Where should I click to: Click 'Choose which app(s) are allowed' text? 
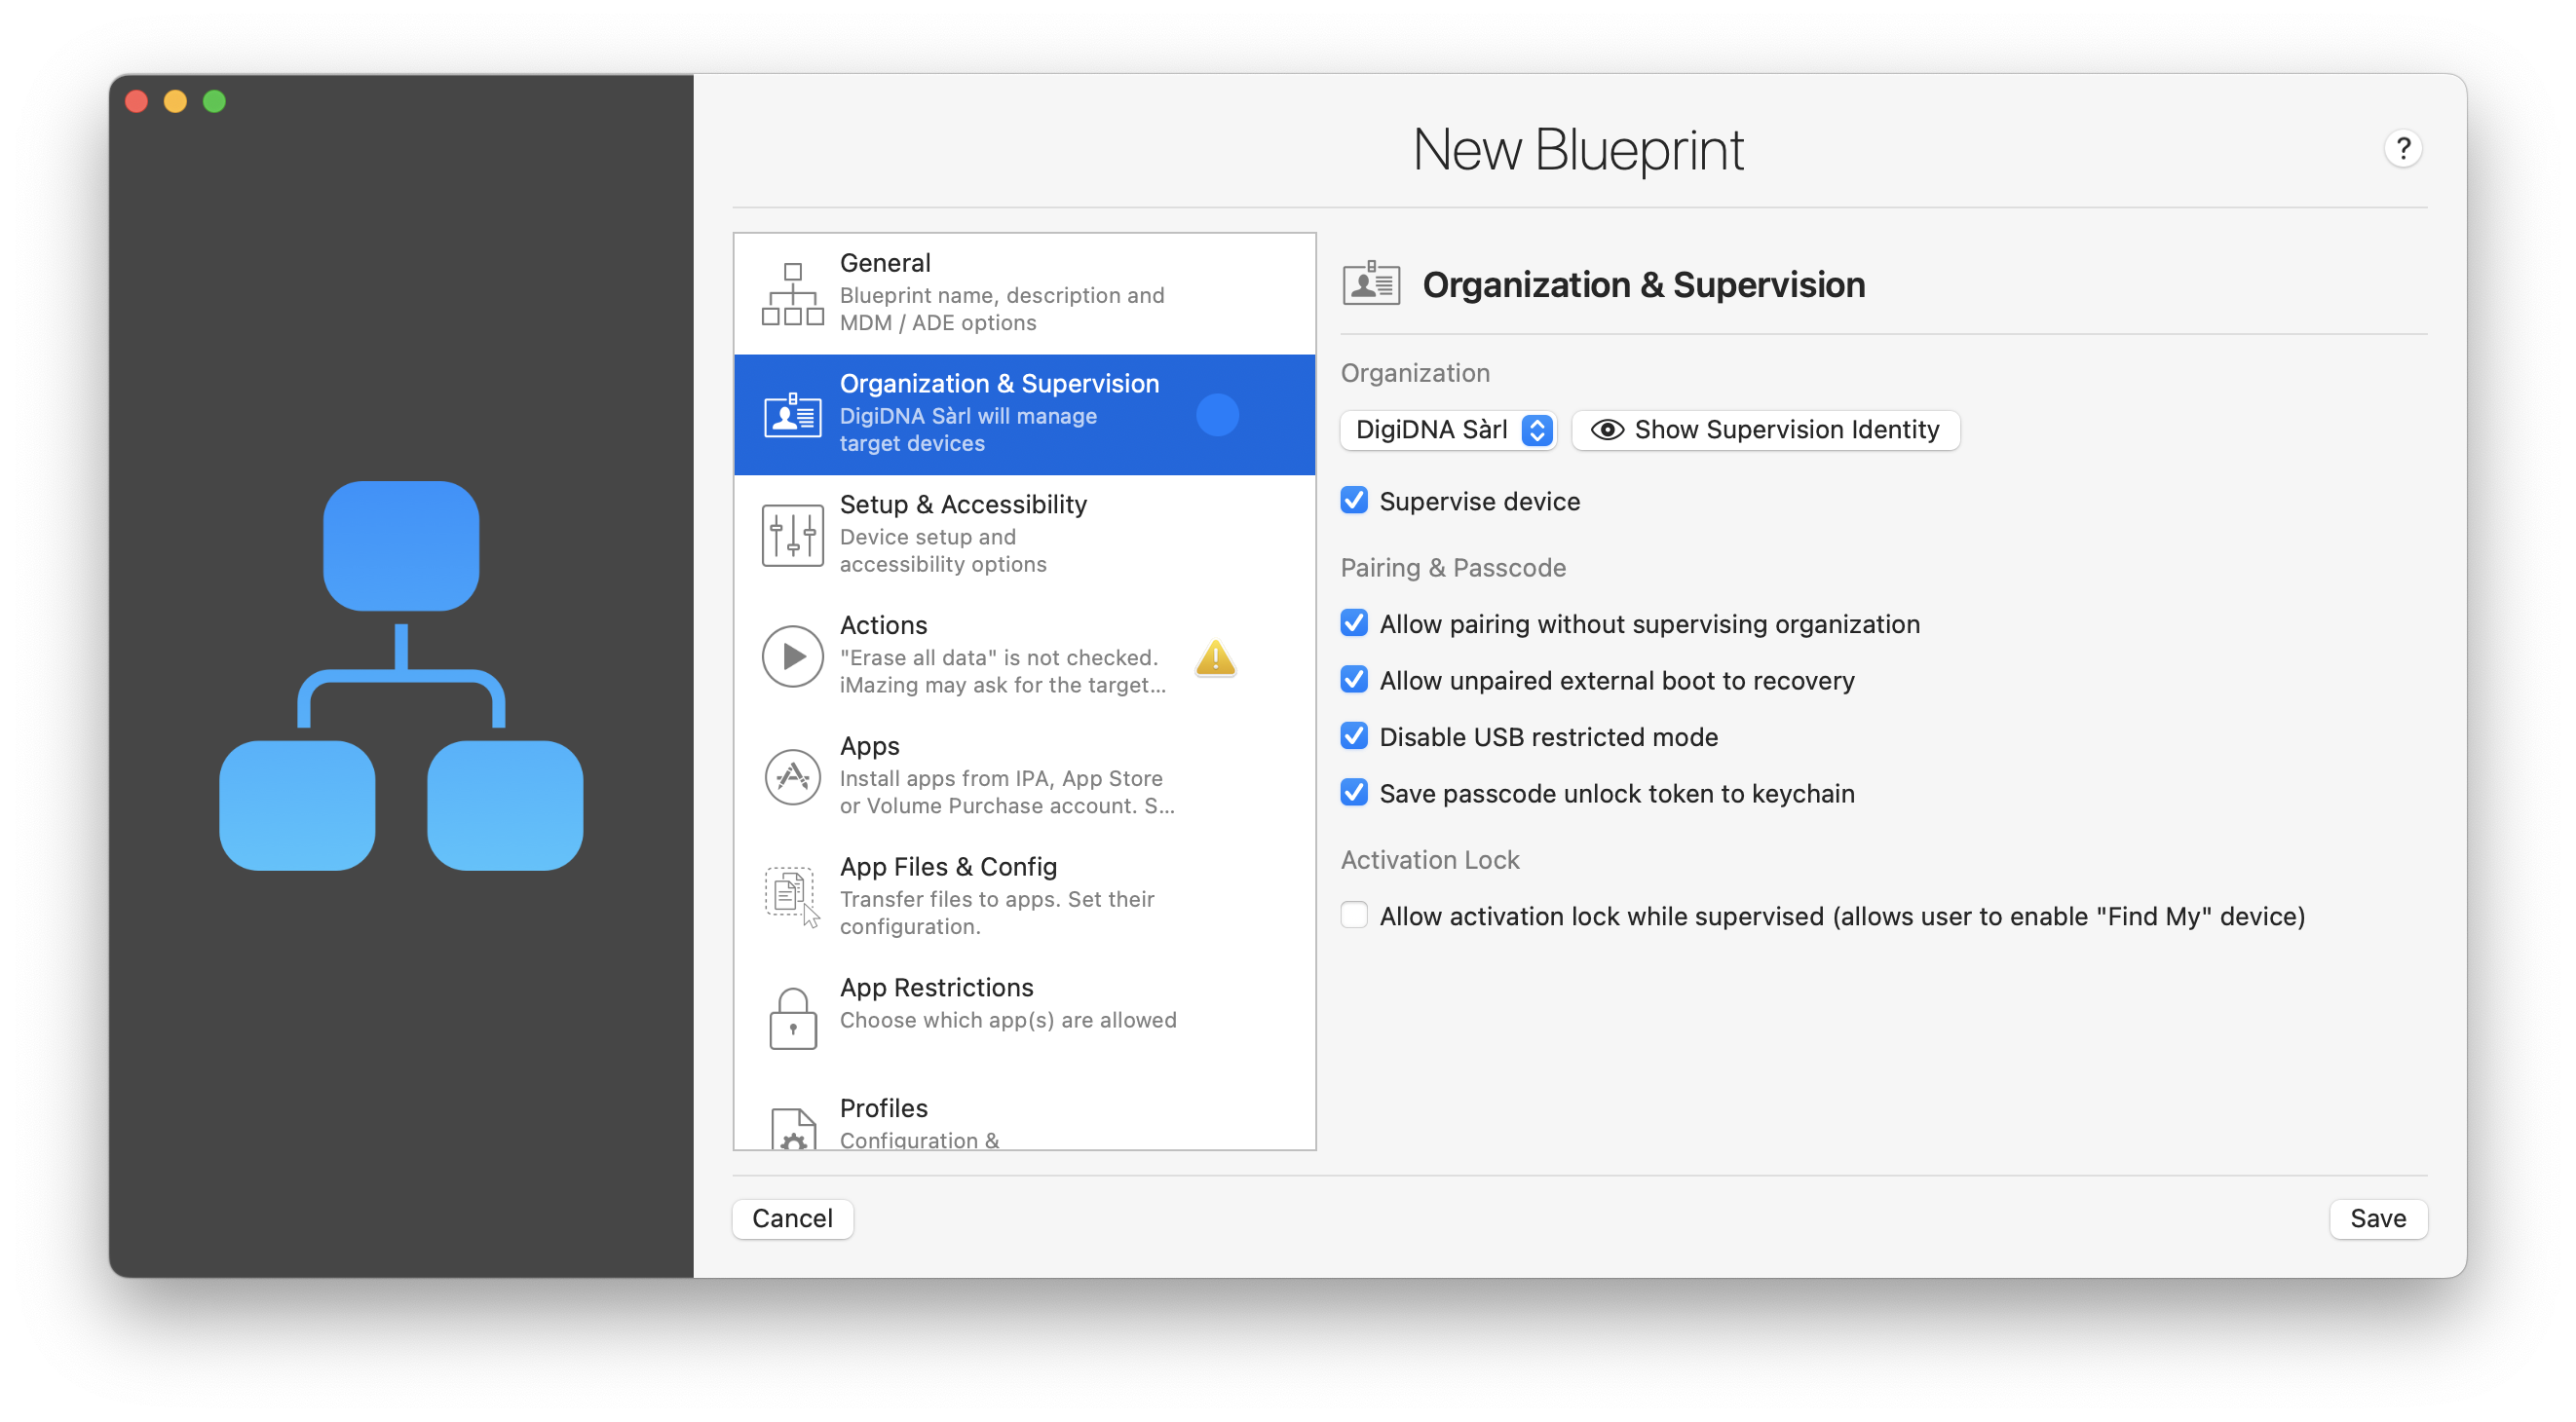pyautogui.click(x=1008, y=1020)
